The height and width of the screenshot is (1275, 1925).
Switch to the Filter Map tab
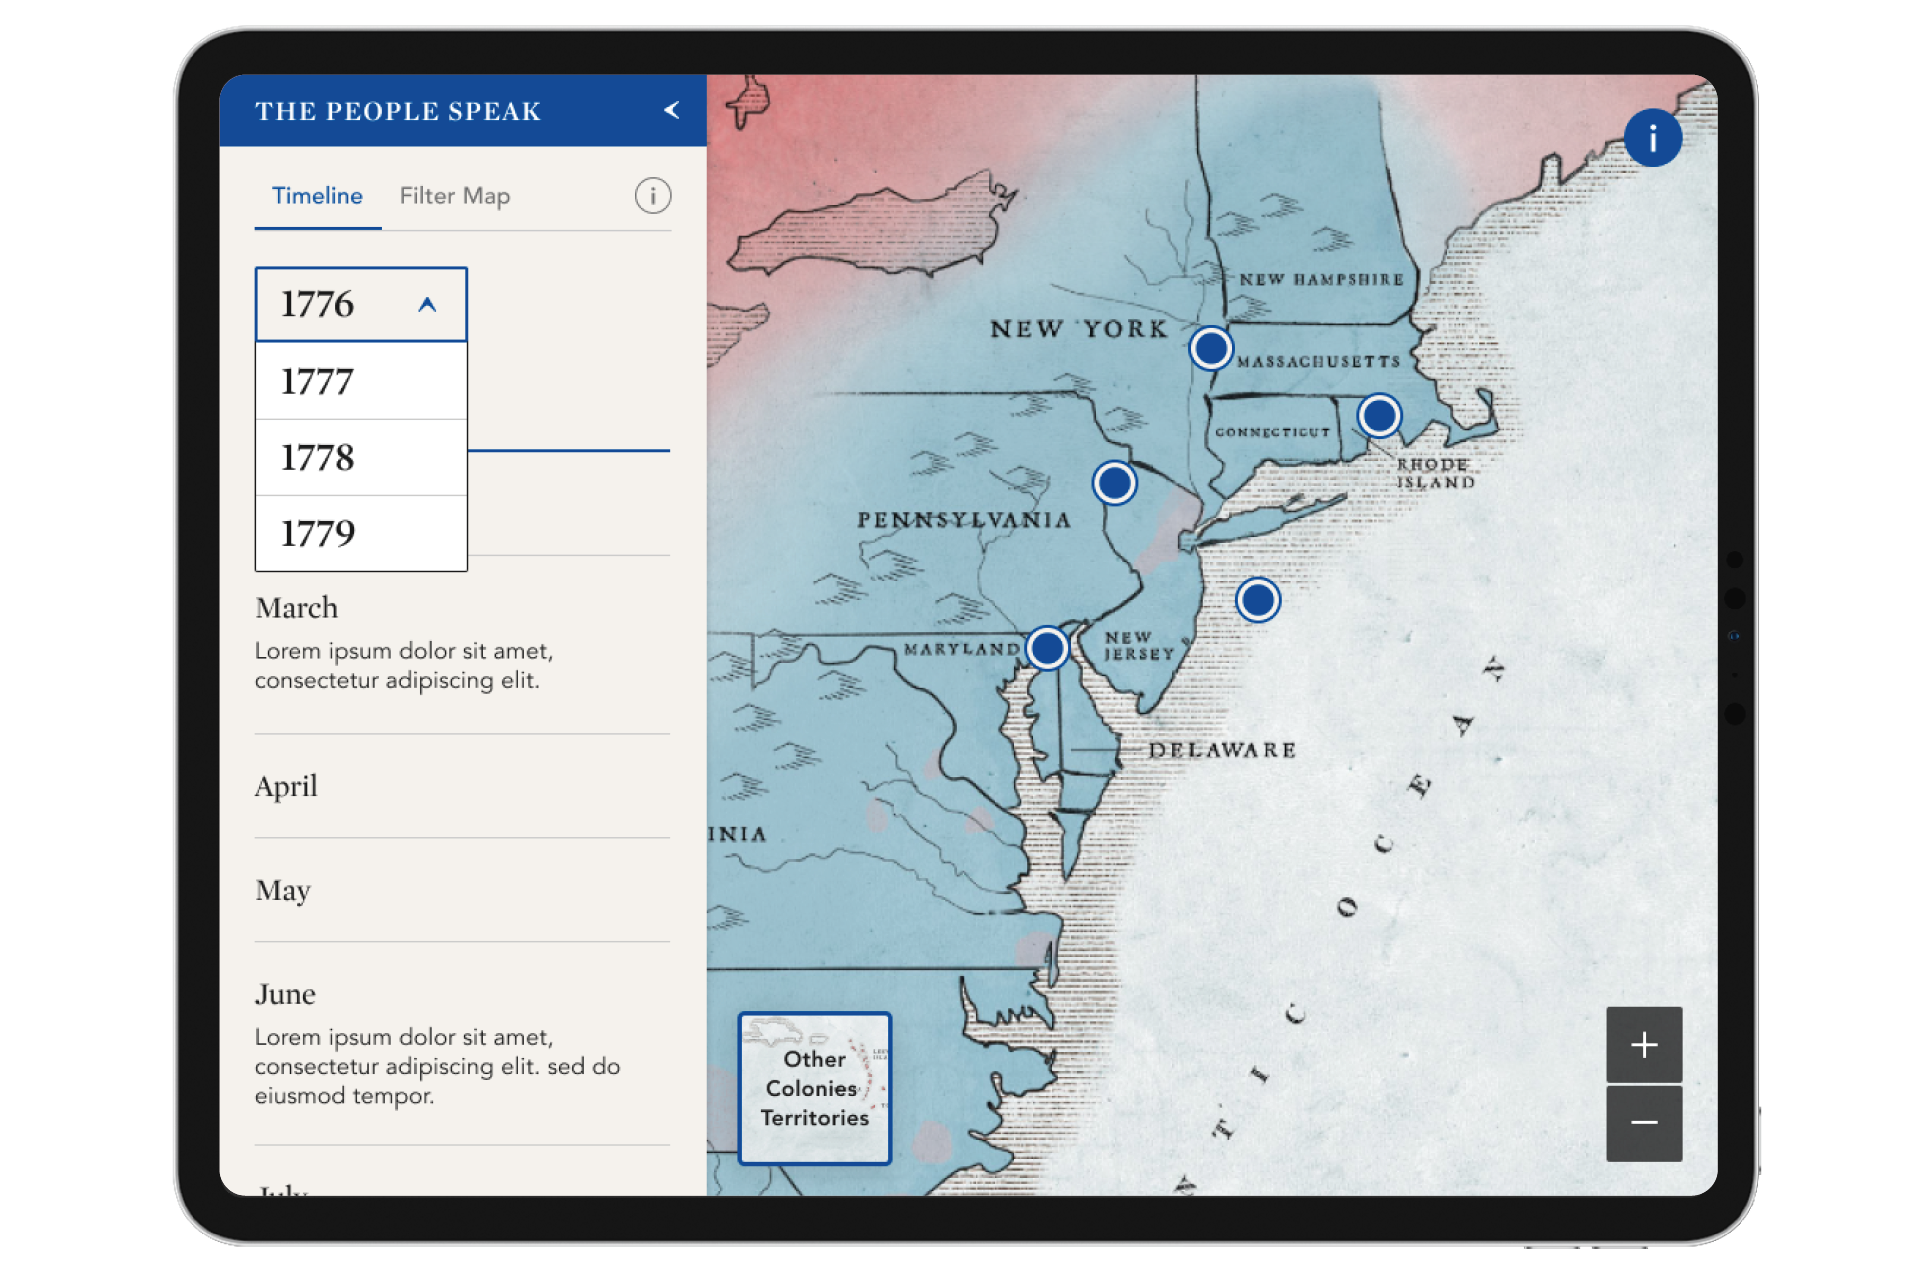tap(454, 196)
